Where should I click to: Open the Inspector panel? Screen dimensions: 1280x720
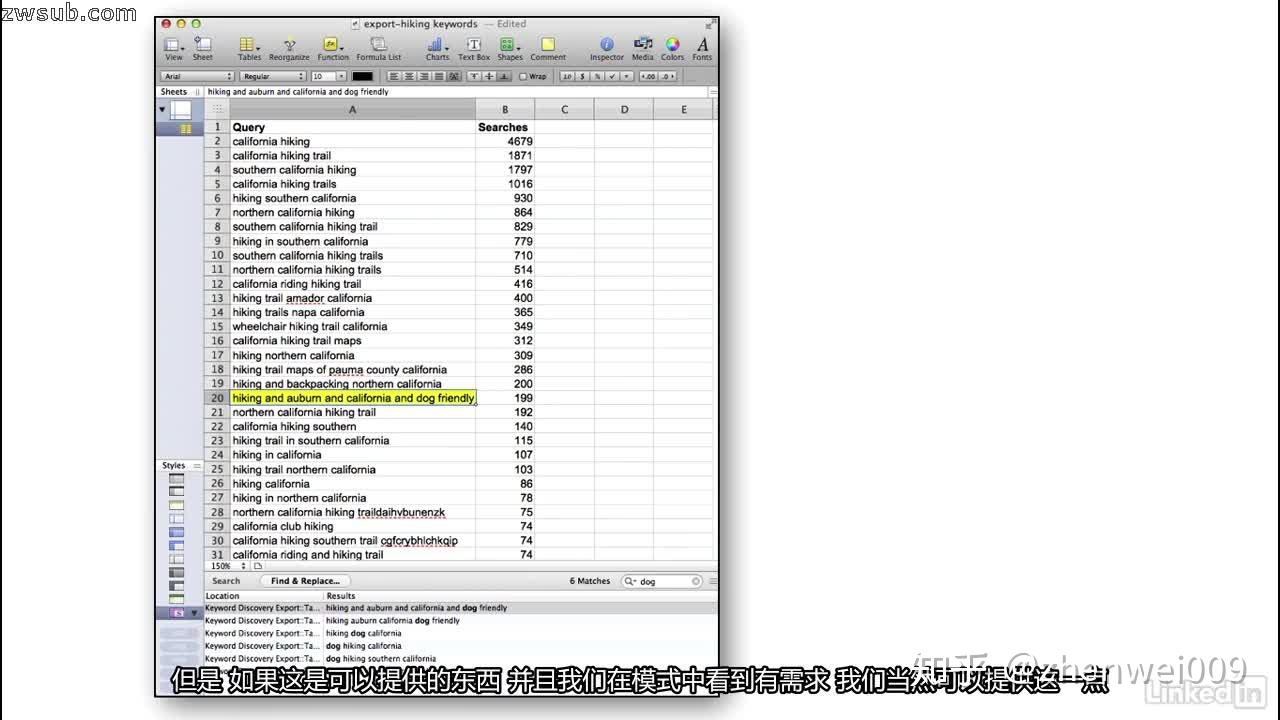click(x=606, y=46)
